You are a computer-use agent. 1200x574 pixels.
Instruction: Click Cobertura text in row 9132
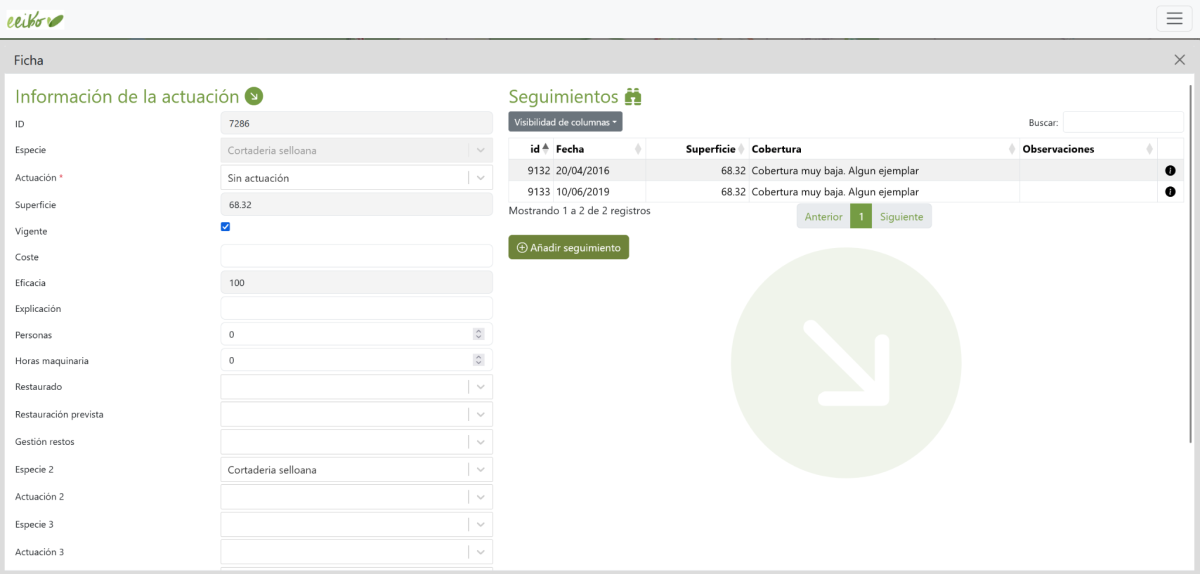[835, 170]
